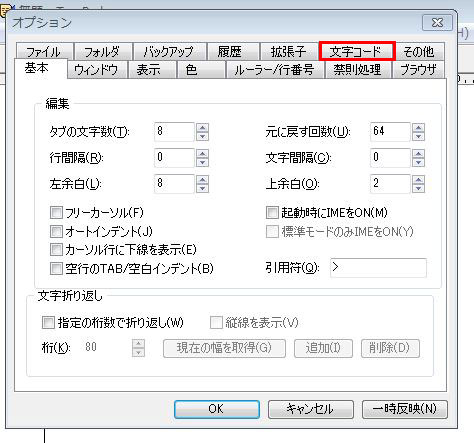Increase 文字間隔 using the up spinner arrow
Image resolution: width=474 pixels, height=443 pixels.
coord(418,154)
